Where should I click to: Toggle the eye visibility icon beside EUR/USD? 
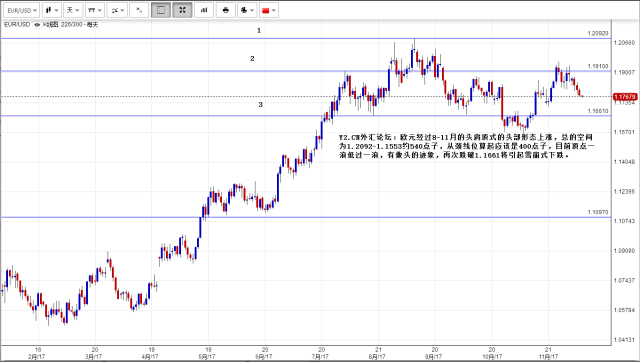(x=37, y=25)
